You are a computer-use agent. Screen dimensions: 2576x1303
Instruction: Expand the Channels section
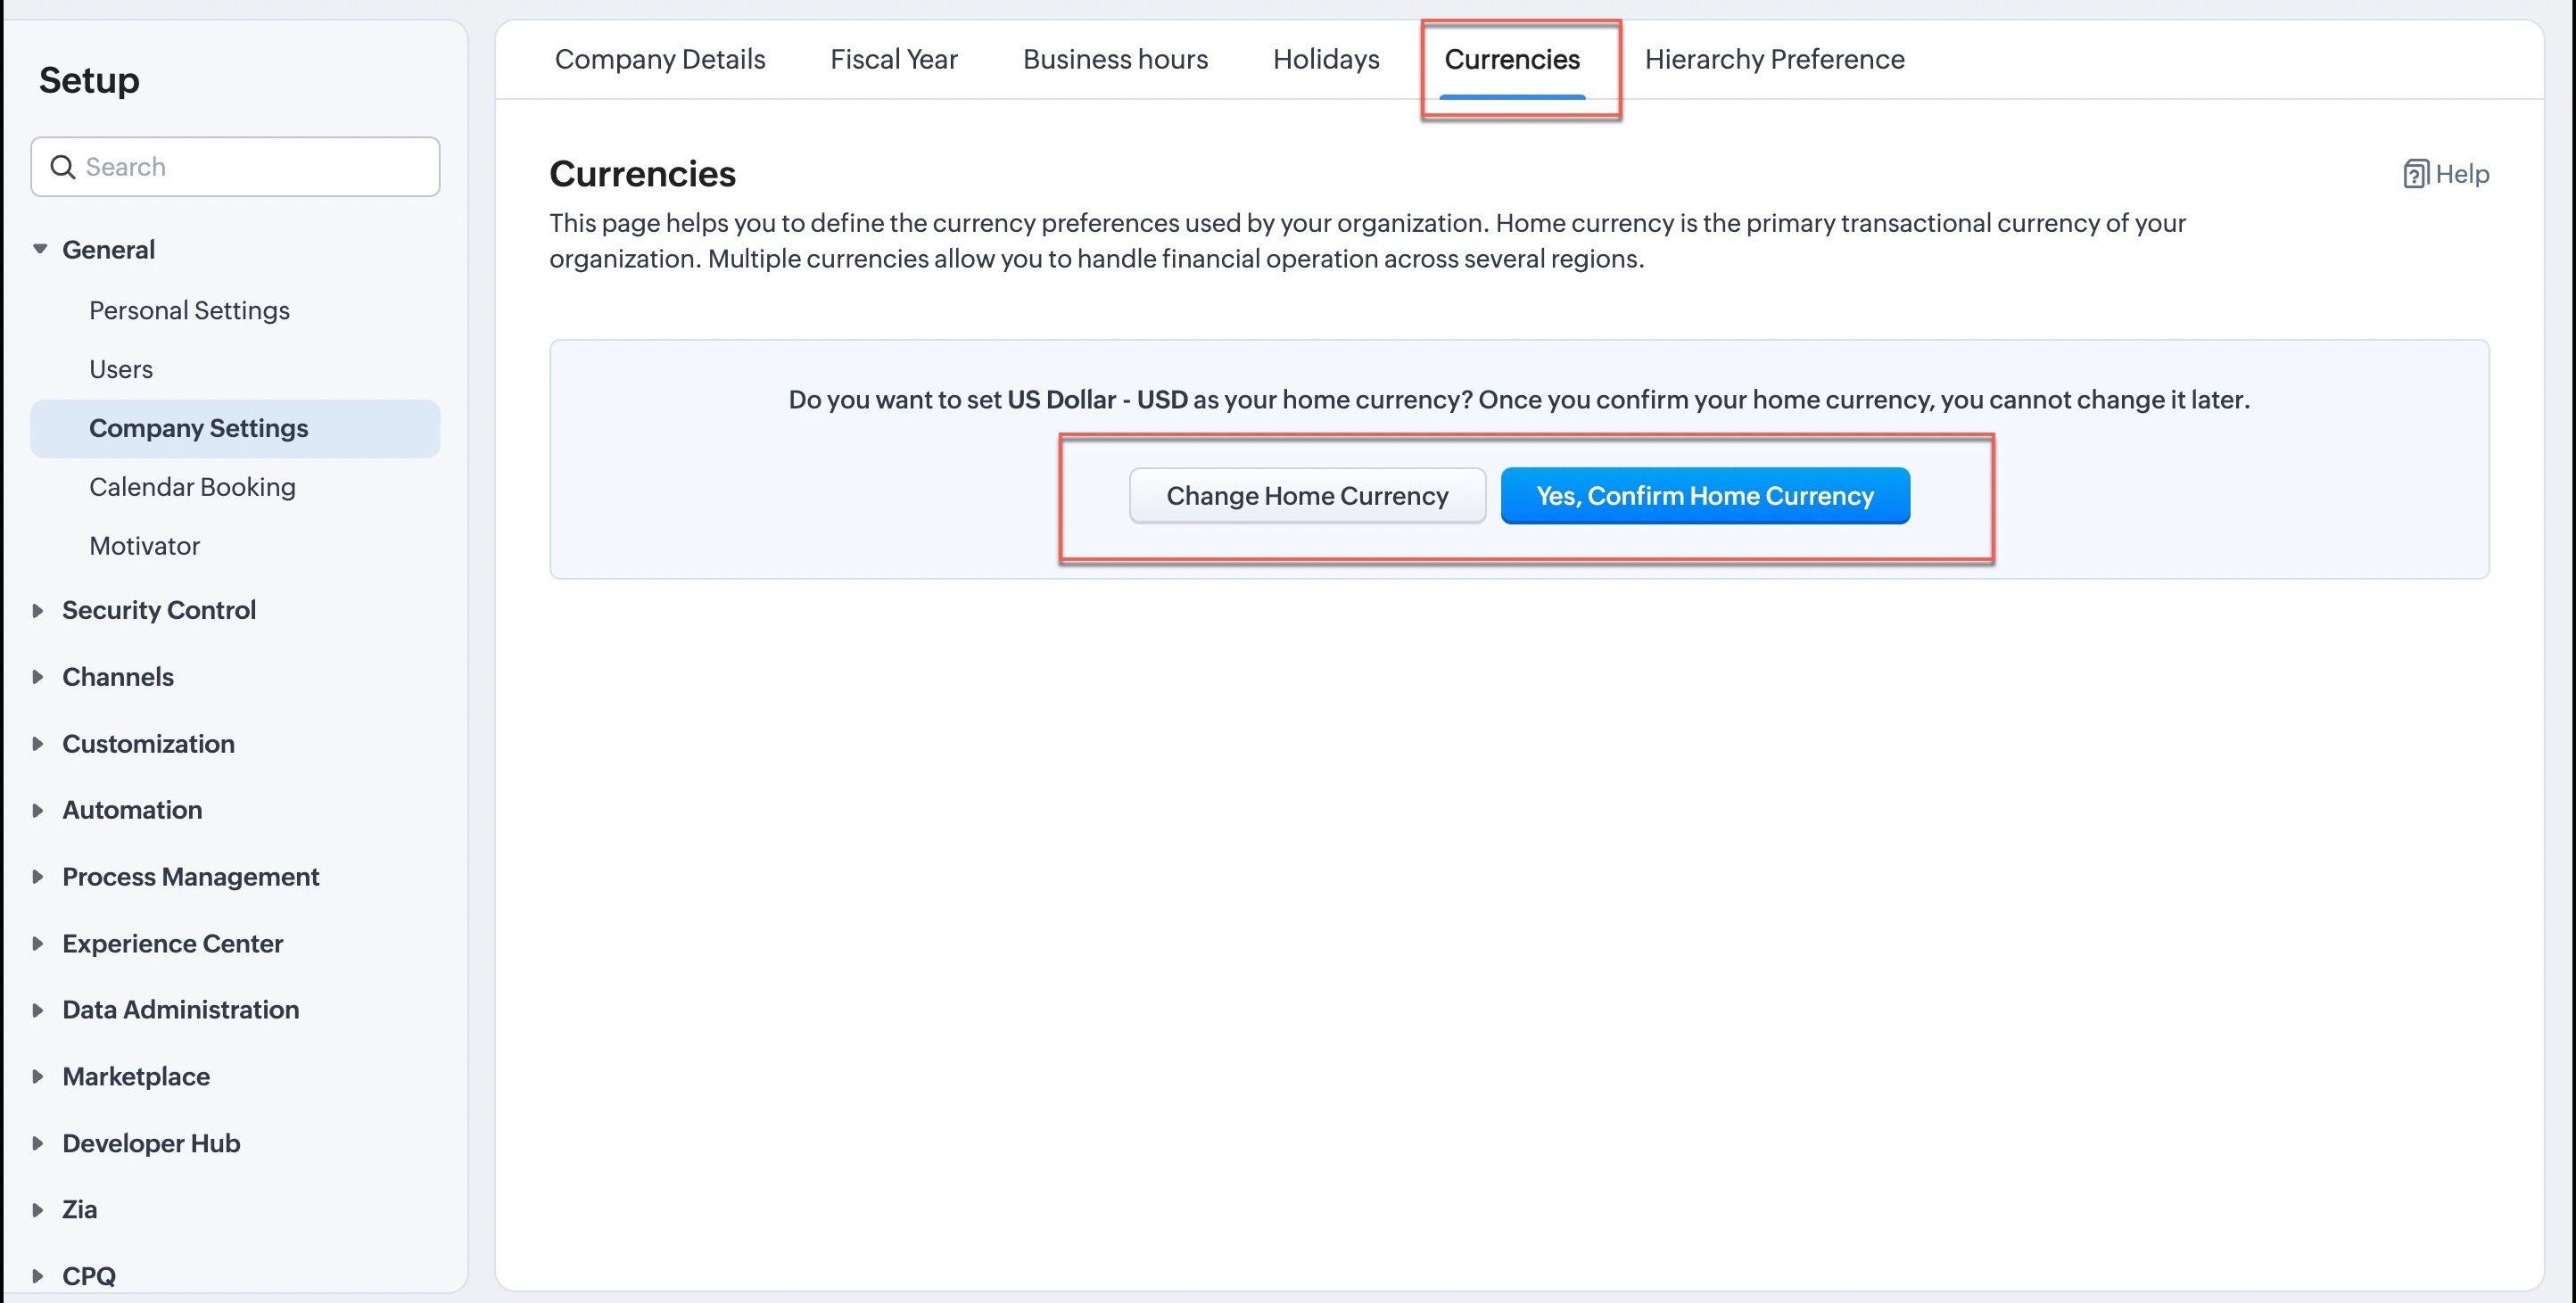[38, 677]
